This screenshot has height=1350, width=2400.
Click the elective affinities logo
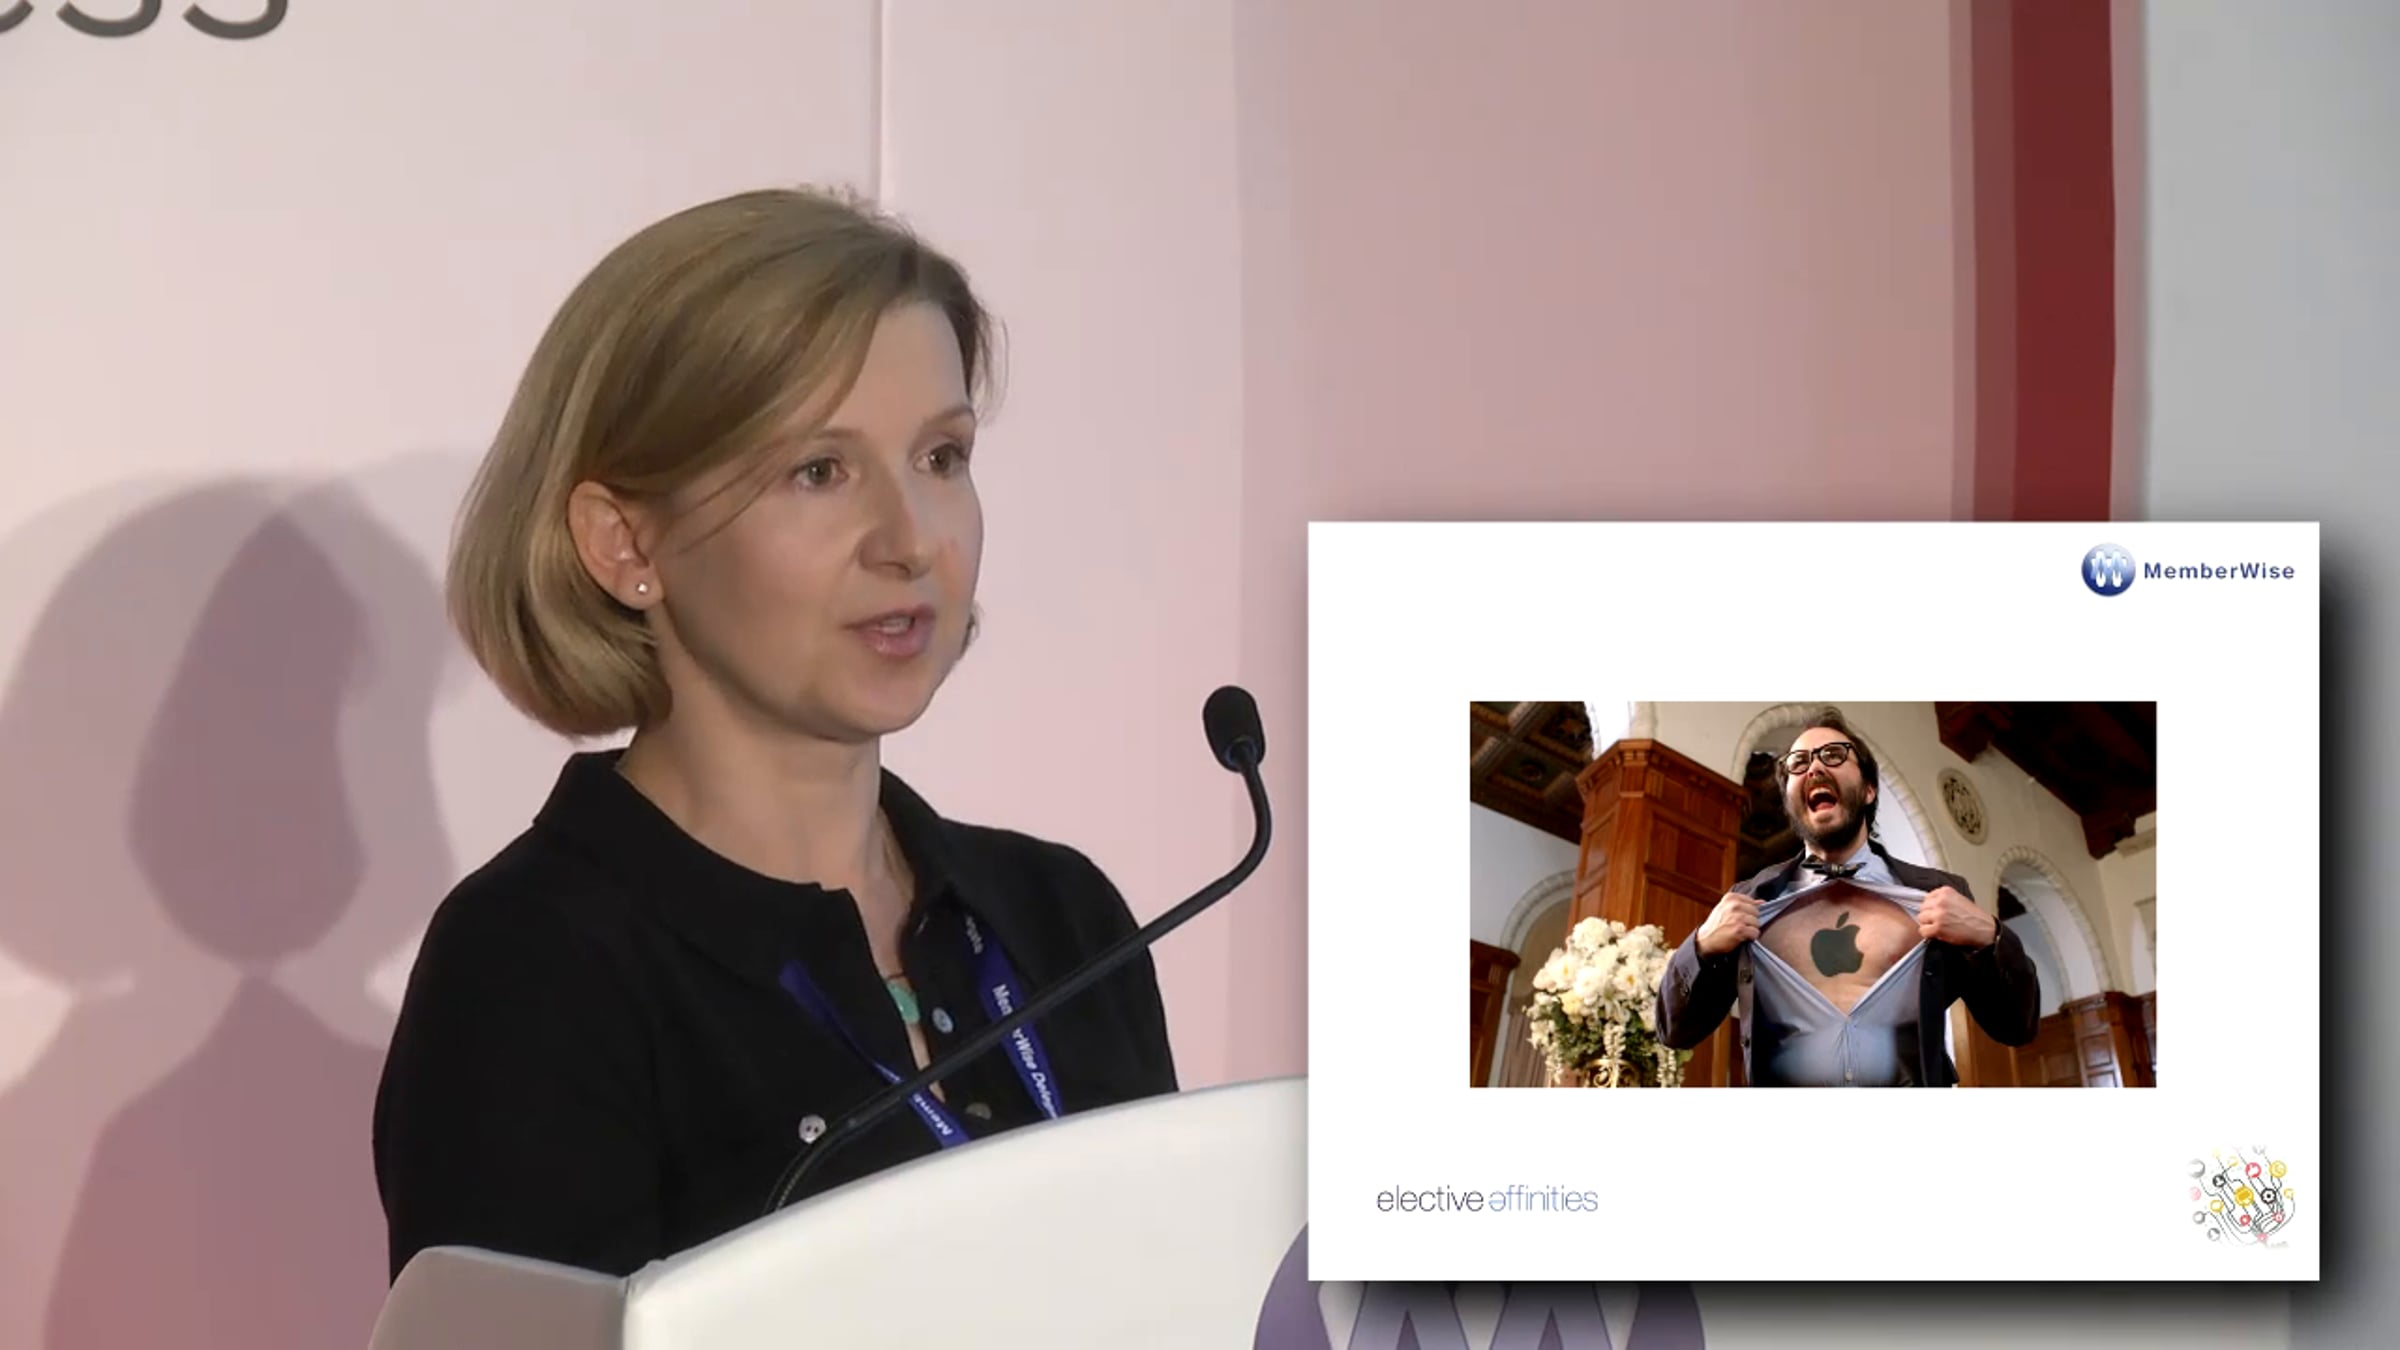1487,1199
